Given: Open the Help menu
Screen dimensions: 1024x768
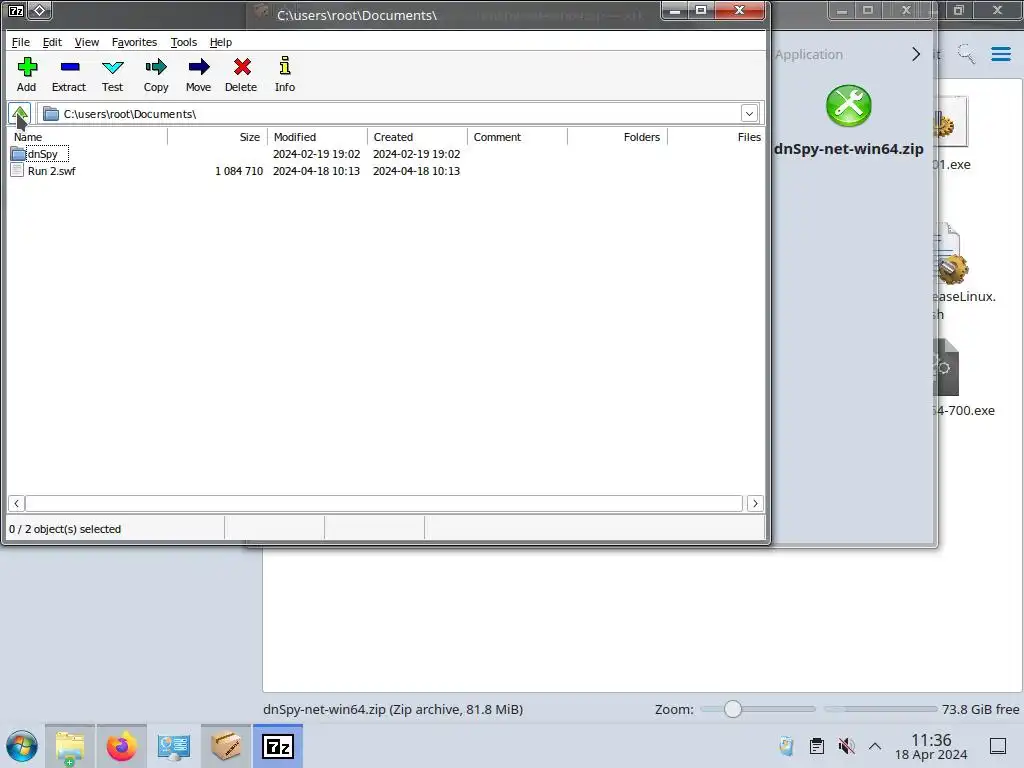Looking at the screenshot, I should point(221,42).
